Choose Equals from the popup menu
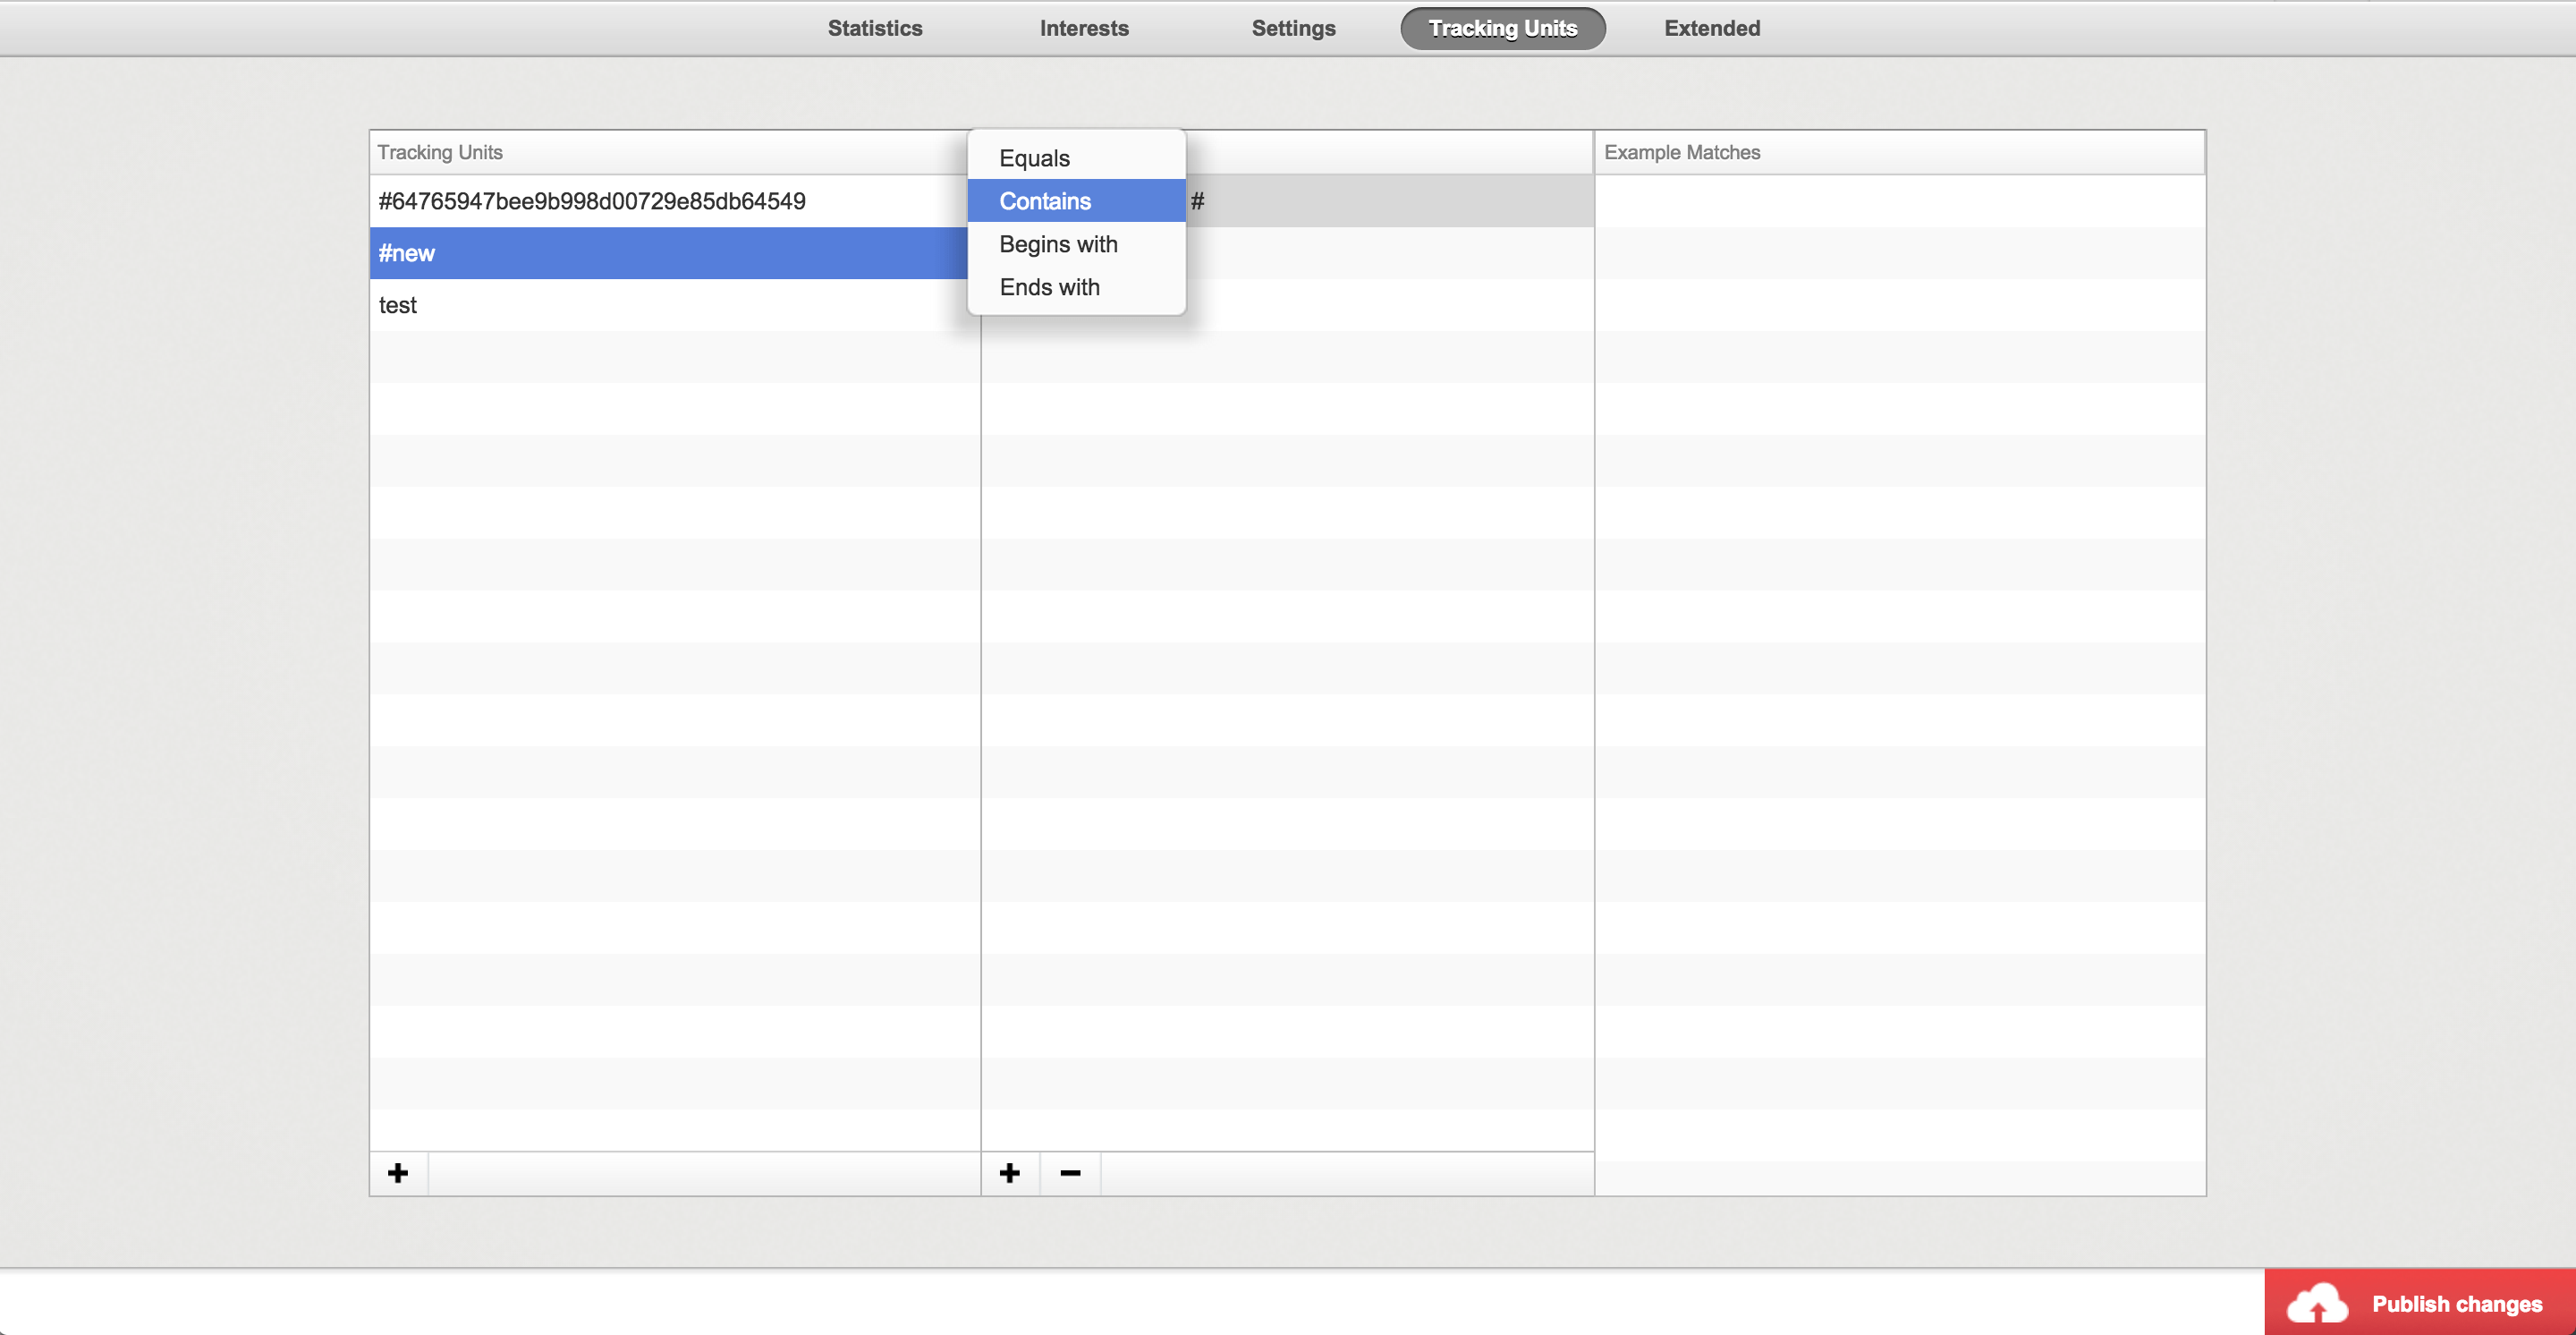This screenshot has width=2576, height=1335. (x=1034, y=158)
